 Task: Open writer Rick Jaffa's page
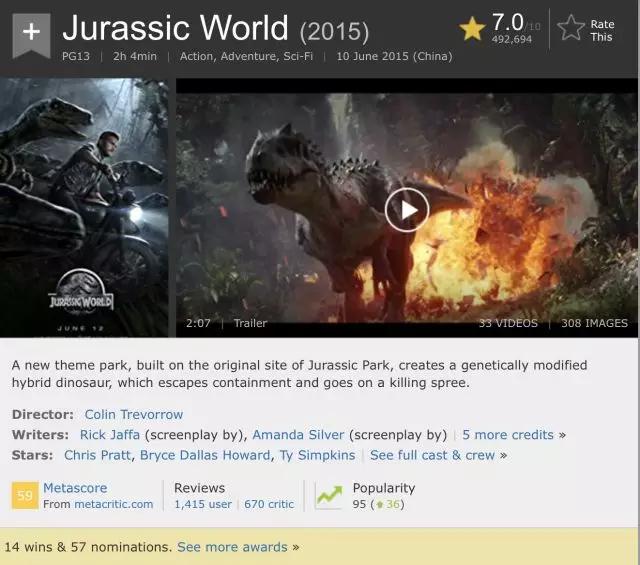click(x=110, y=435)
